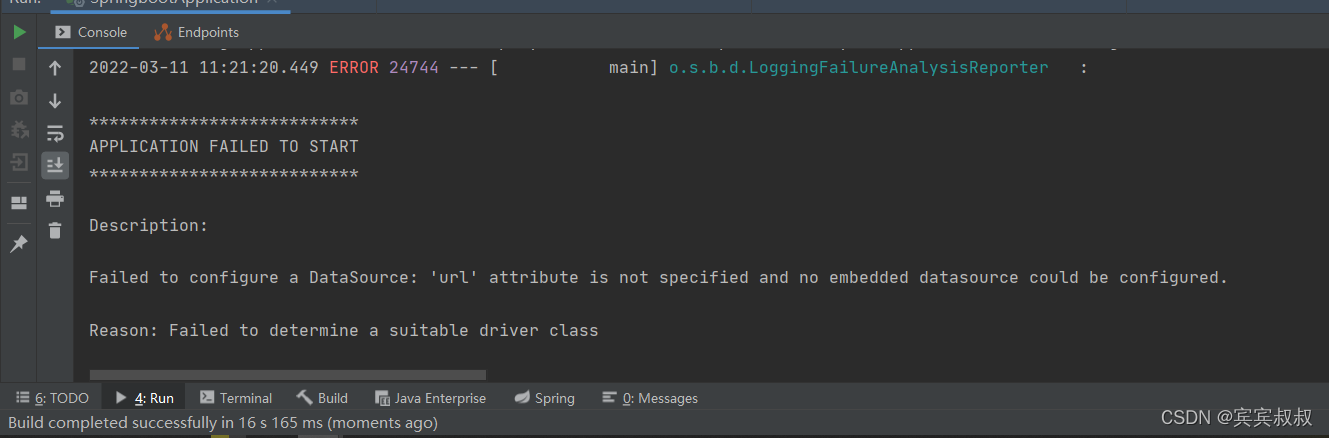Click the Dump Threads camera icon
Image resolution: width=1329 pixels, height=438 pixels.
[19, 97]
